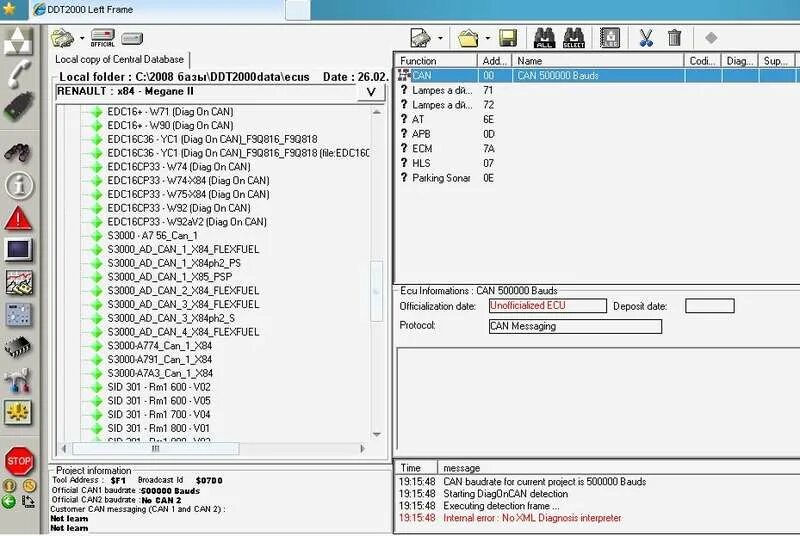
Task: Click the control panel knobs sidebar icon
Action: [x=19, y=315]
